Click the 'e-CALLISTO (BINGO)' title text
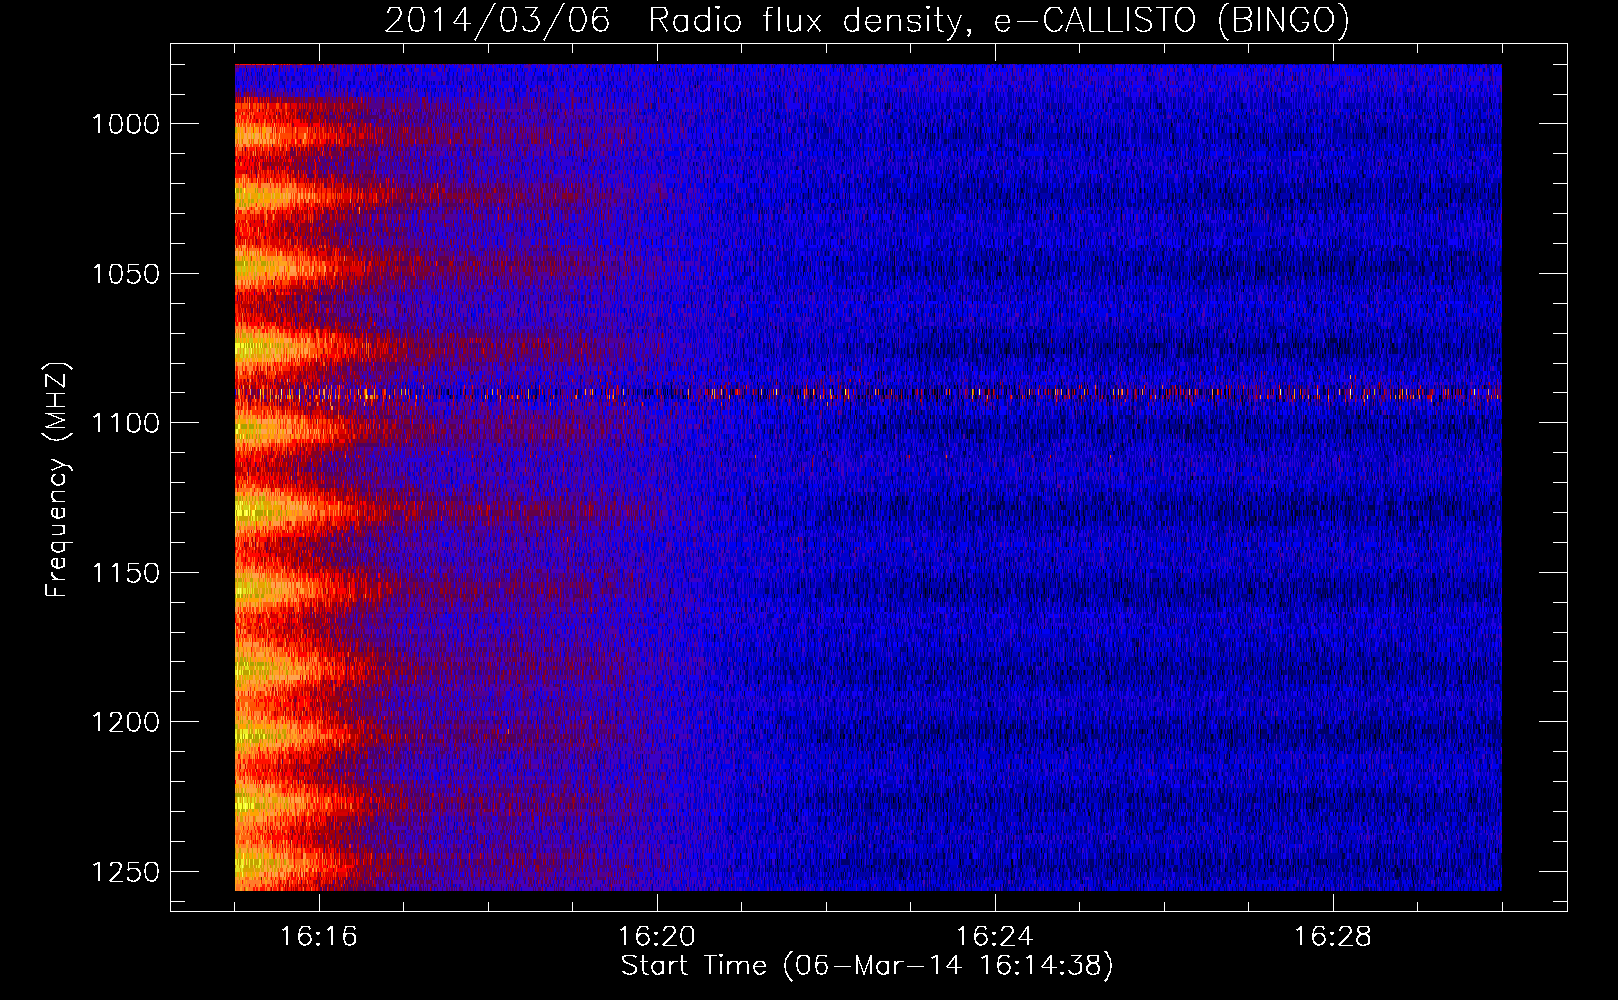The image size is (1618, 1000). (1171, 21)
